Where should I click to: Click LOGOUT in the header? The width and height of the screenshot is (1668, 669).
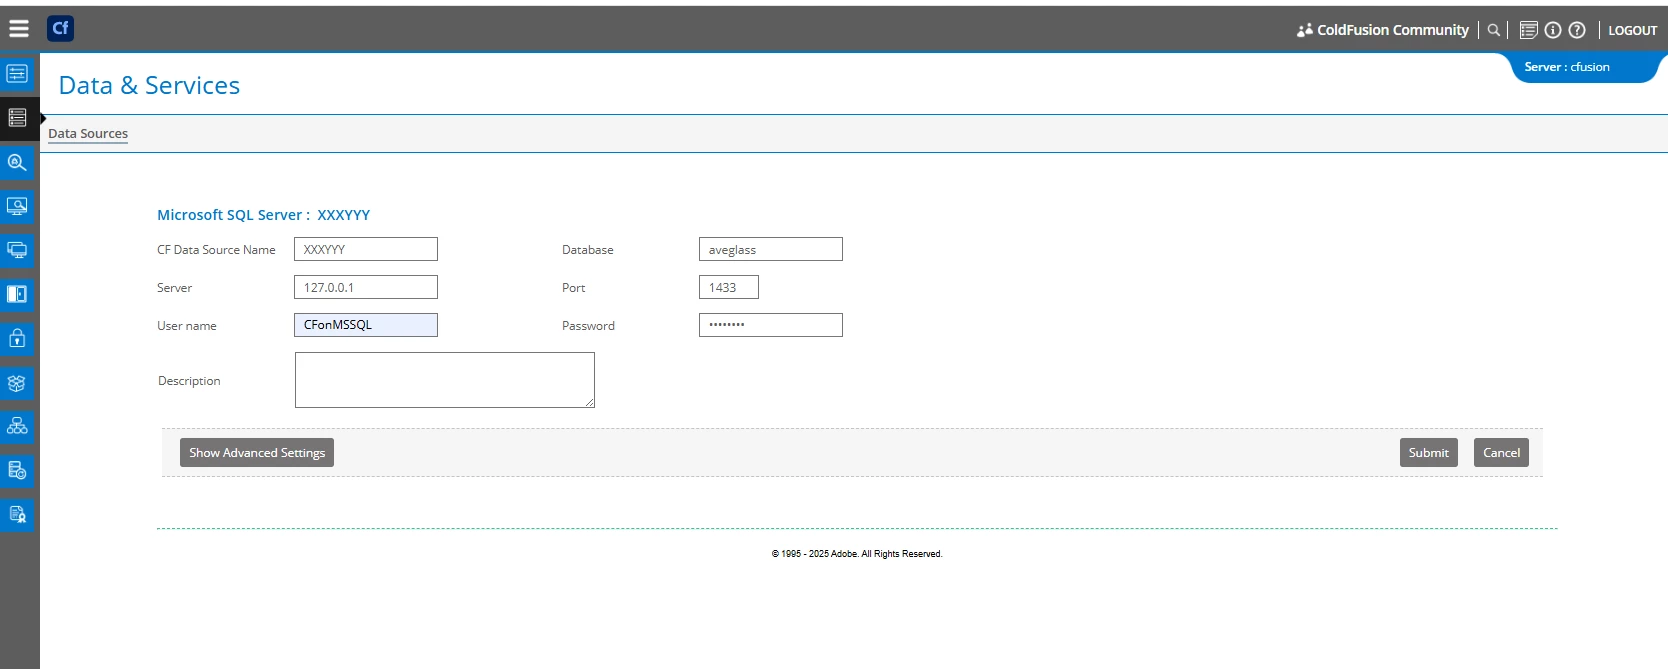(1632, 30)
